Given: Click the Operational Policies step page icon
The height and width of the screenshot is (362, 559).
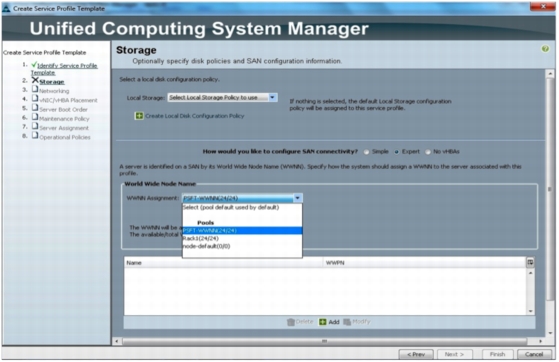Looking at the screenshot, I should click(x=35, y=136).
